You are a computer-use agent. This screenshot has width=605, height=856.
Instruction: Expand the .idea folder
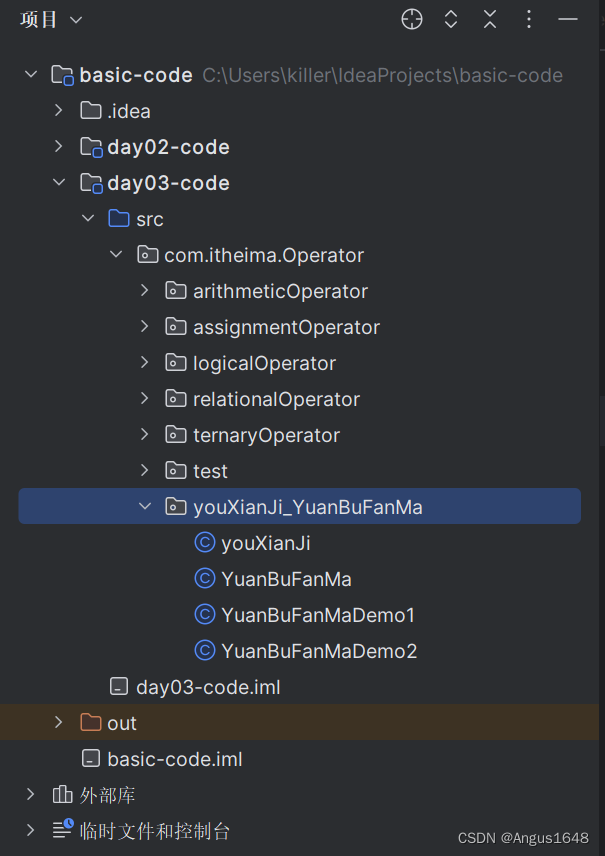[x=58, y=111]
